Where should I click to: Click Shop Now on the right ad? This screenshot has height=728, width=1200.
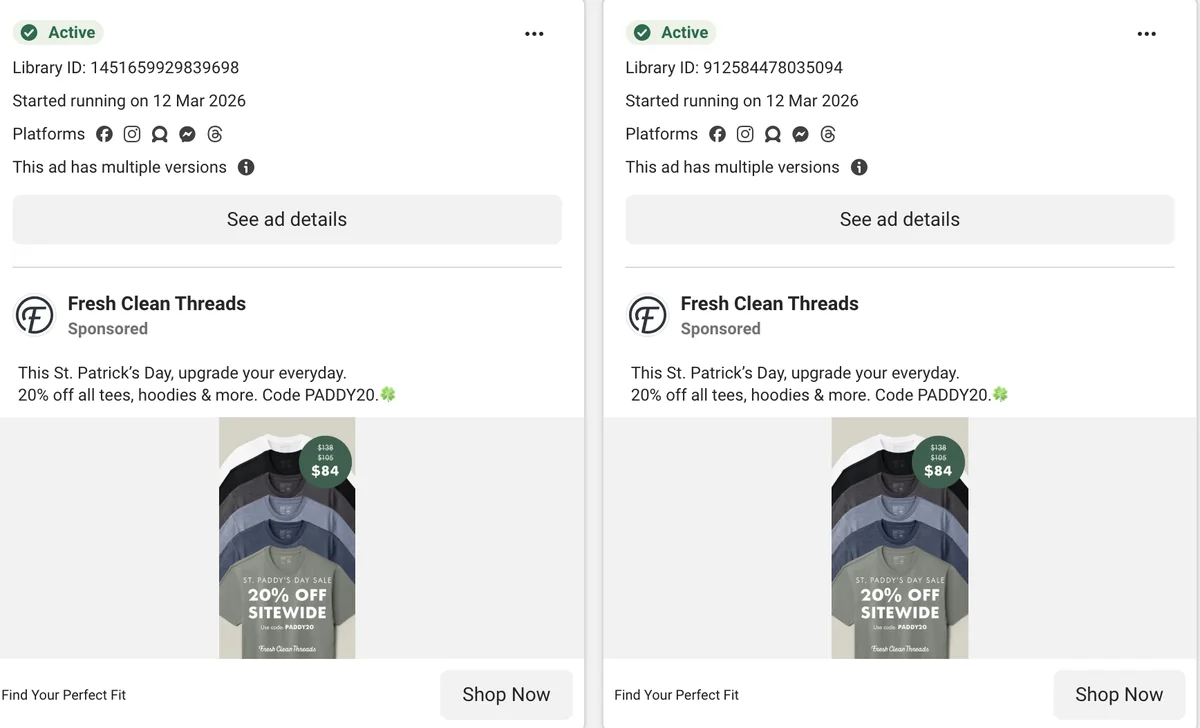click(1119, 694)
